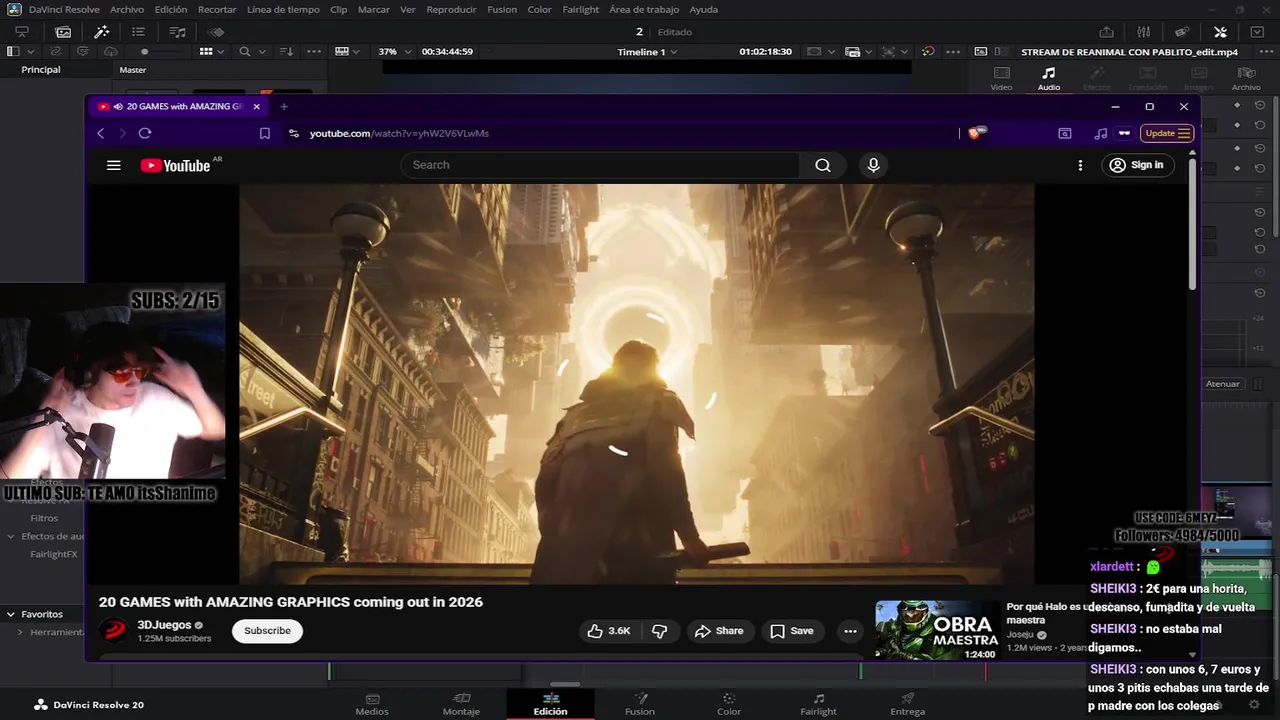Image resolution: width=1280 pixels, height=720 pixels.
Task: Open the Metadata tag icon
Action: click(x=1182, y=32)
